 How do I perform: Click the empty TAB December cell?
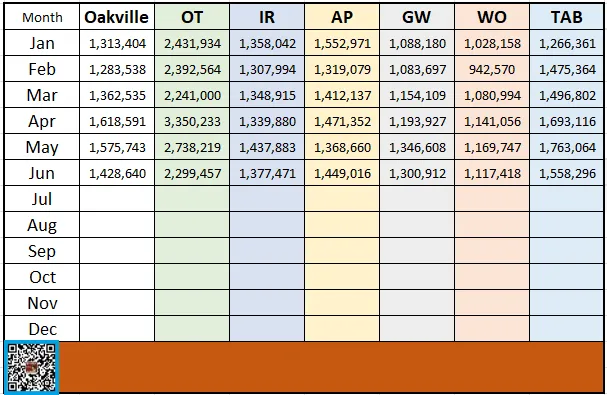click(567, 328)
